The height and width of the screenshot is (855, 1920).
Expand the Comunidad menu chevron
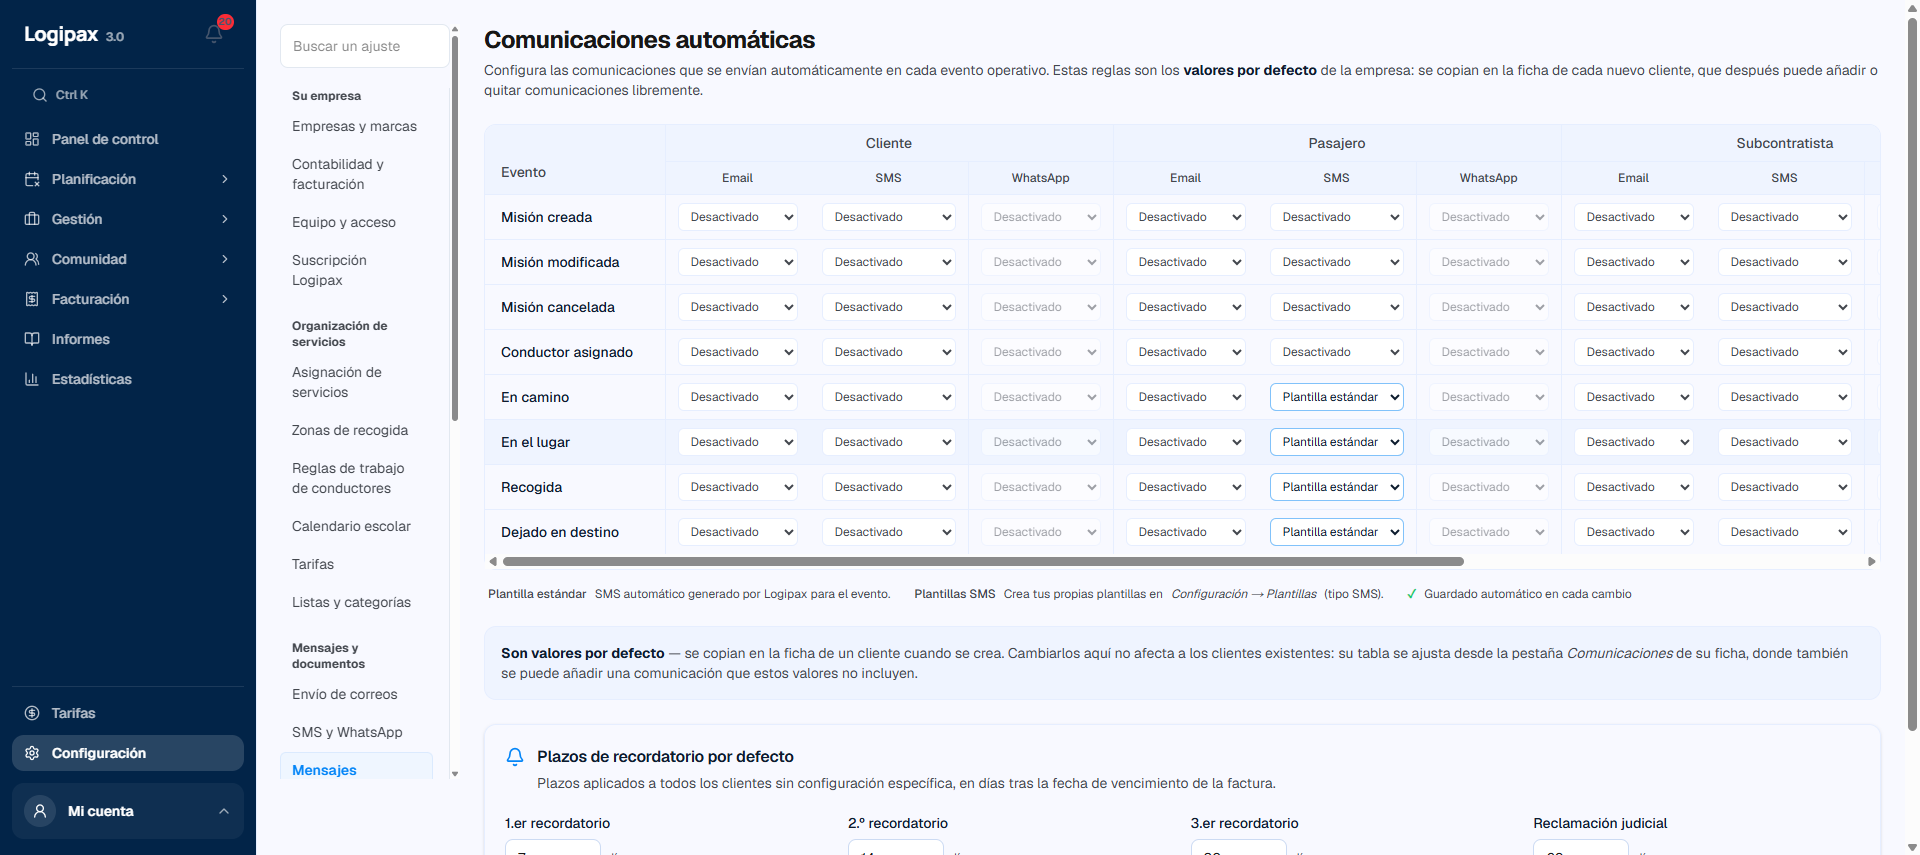(225, 259)
